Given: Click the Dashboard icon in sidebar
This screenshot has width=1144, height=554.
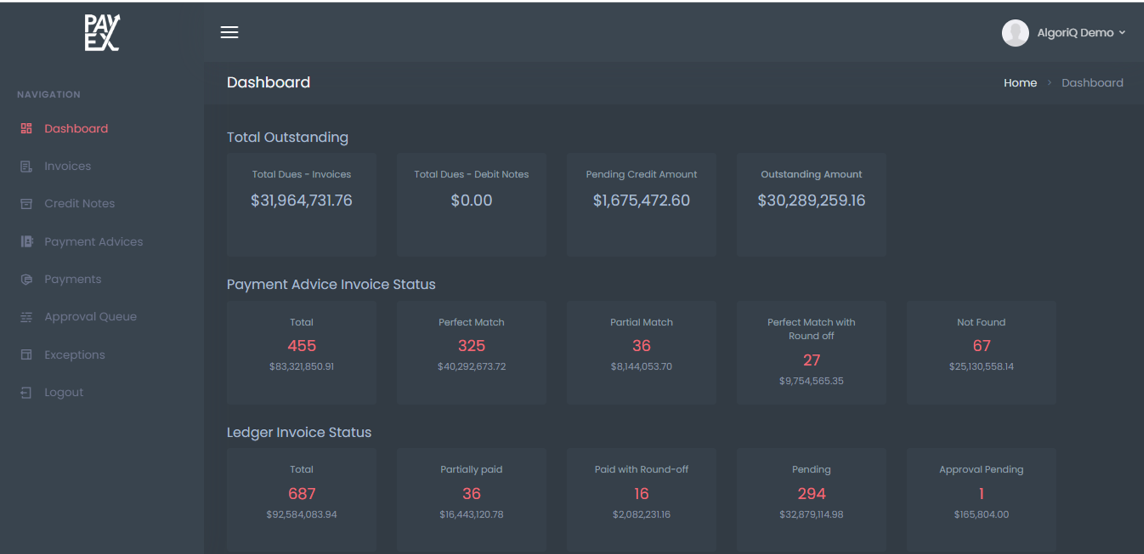Looking at the screenshot, I should click(x=26, y=129).
